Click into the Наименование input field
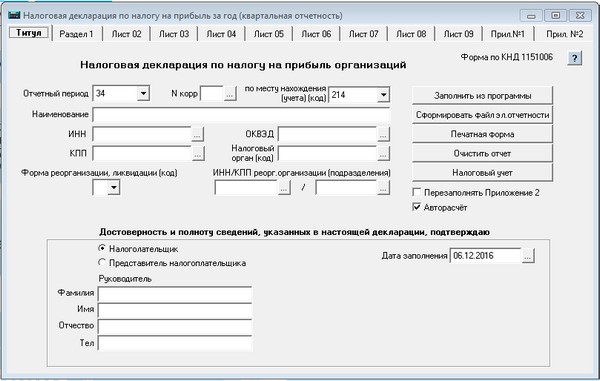The height and width of the screenshot is (381, 600). coord(241,115)
